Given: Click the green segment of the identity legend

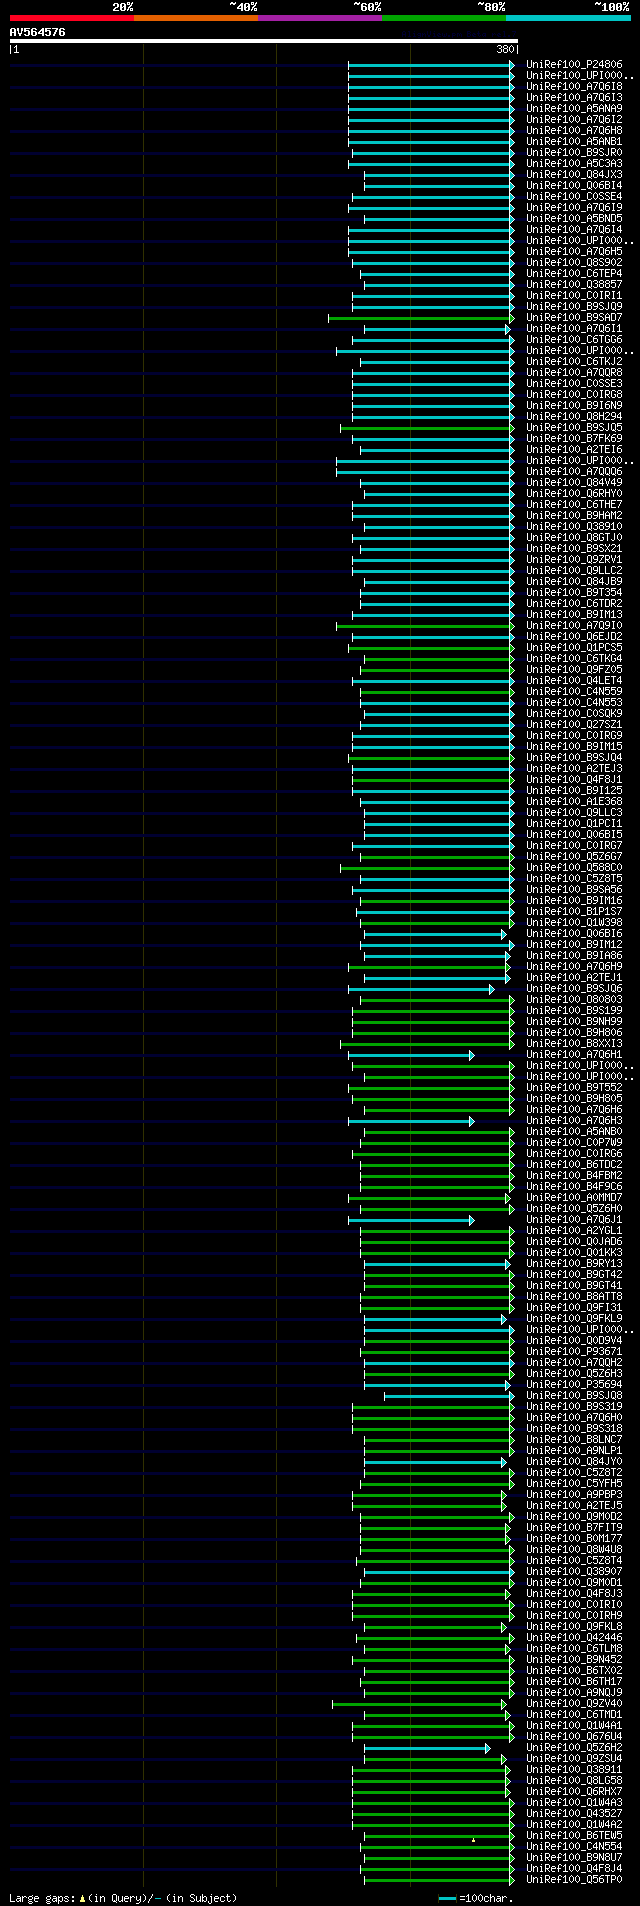Looking at the screenshot, I should point(444,18).
